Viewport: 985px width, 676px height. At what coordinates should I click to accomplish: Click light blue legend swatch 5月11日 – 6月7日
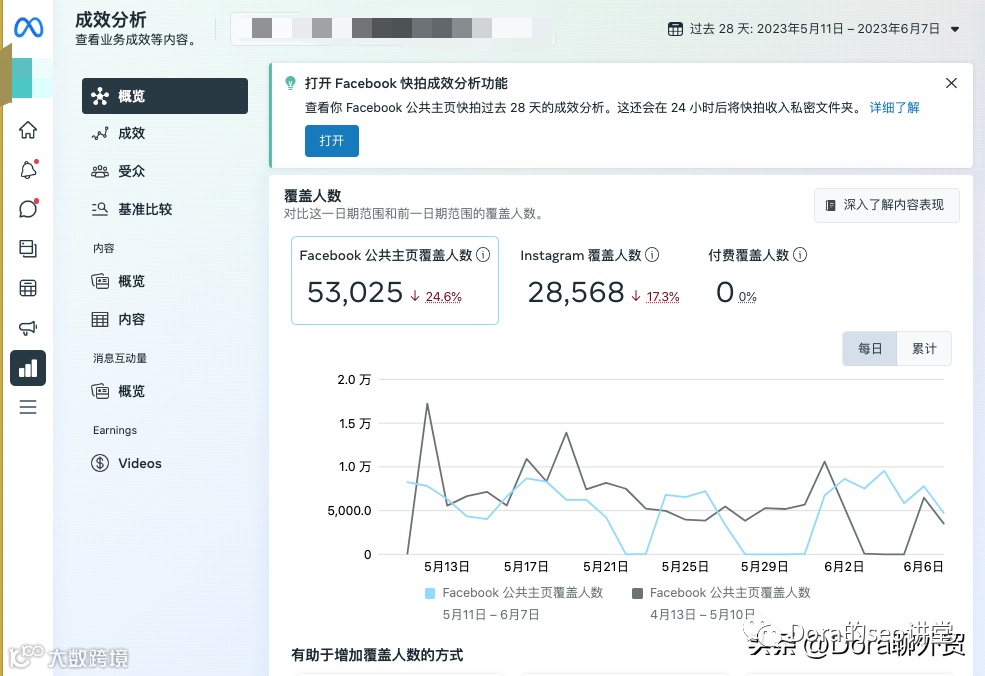click(x=430, y=593)
